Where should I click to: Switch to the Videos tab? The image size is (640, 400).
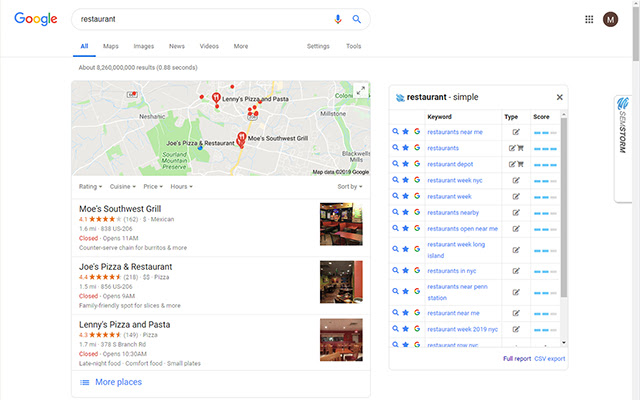pyautogui.click(x=209, y=46)
